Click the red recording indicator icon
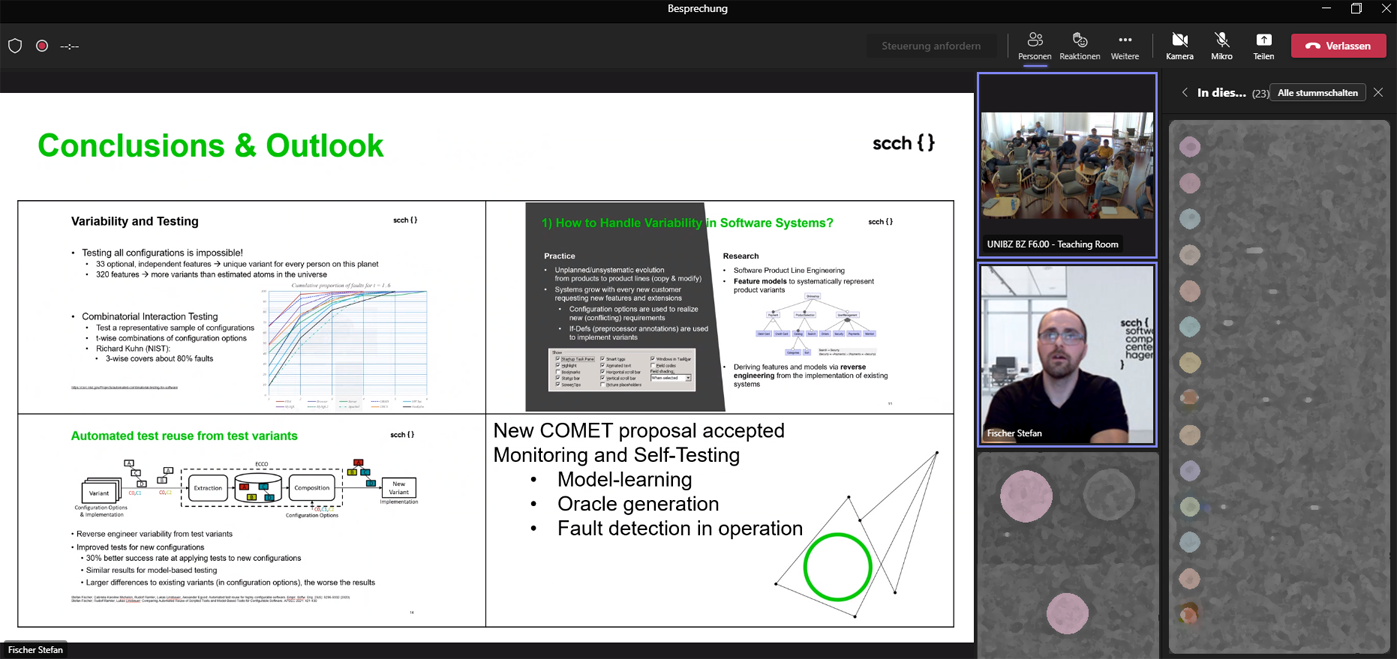This screenshot has height=659, width=1397. coord(42,46)
